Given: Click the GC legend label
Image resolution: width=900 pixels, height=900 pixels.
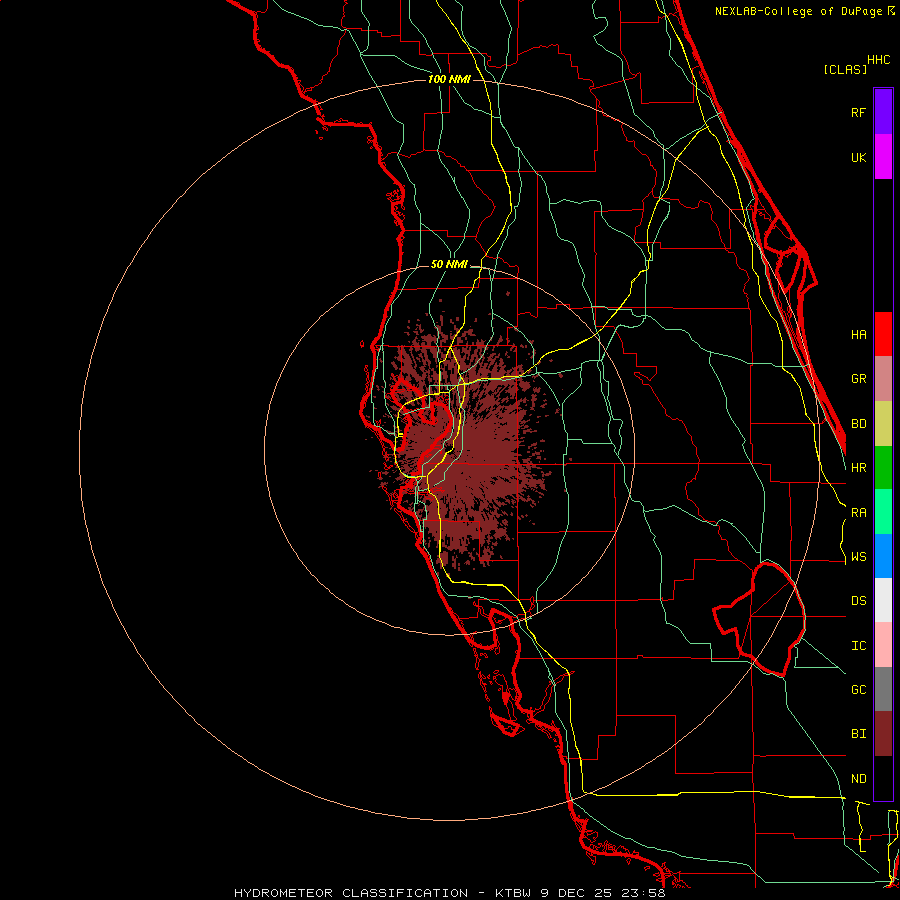Looking at the screenshot, I should click(859, 690).
